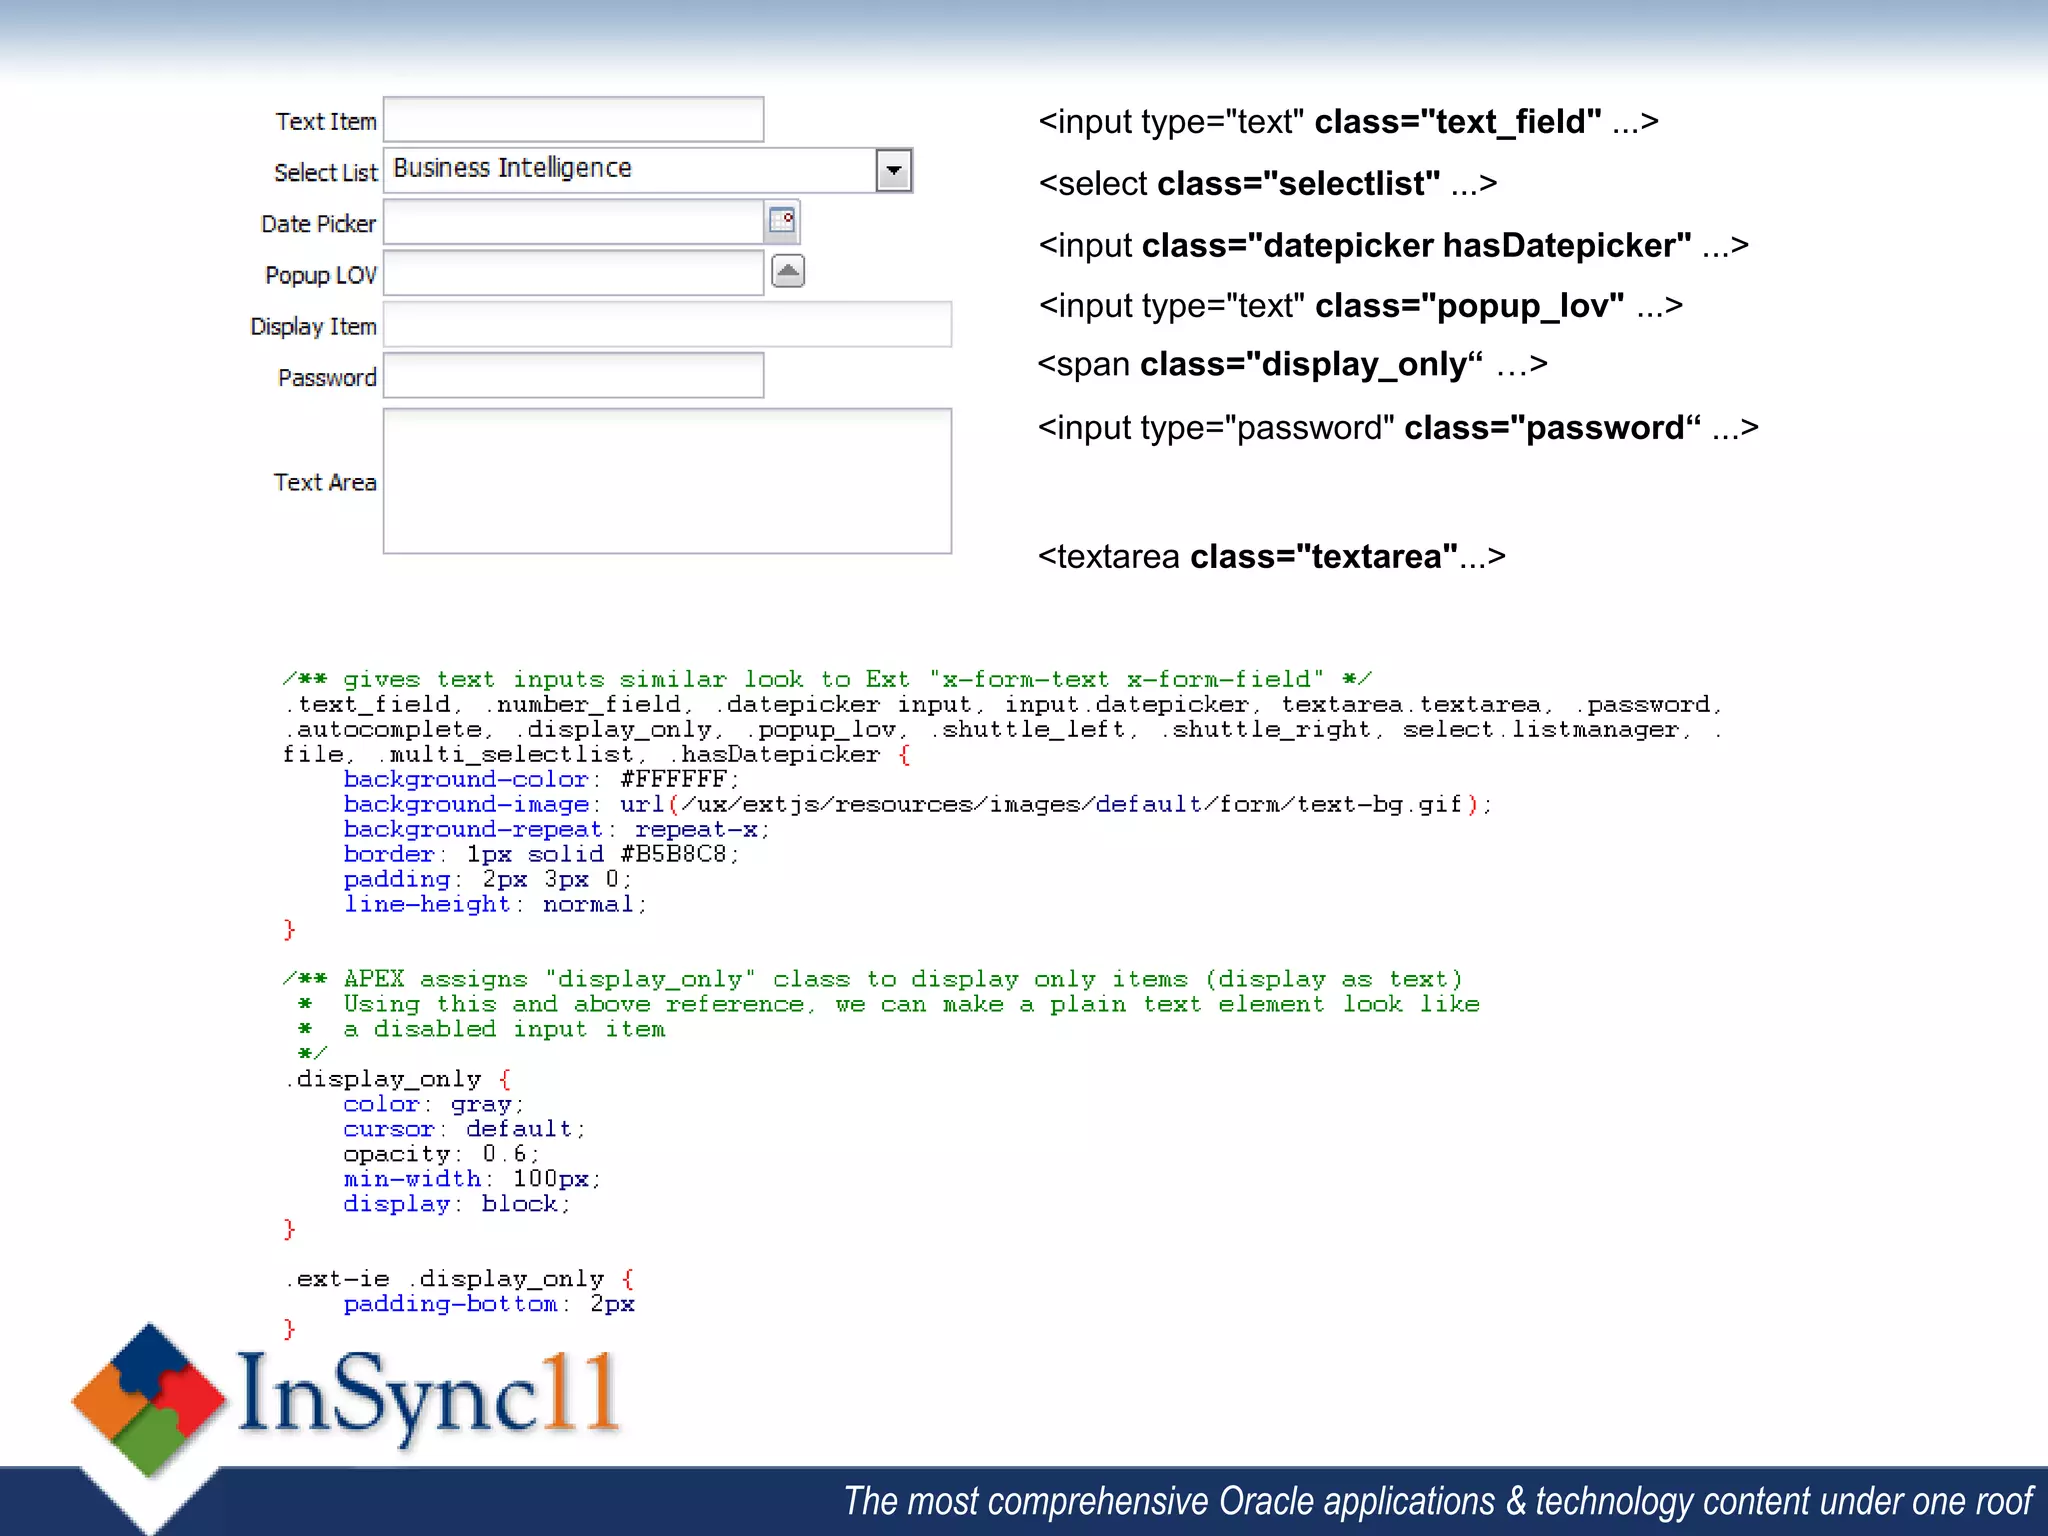Click the Date Picker calendar icon
Screen dimensions: 2048x1536
(x=782, y=221)
